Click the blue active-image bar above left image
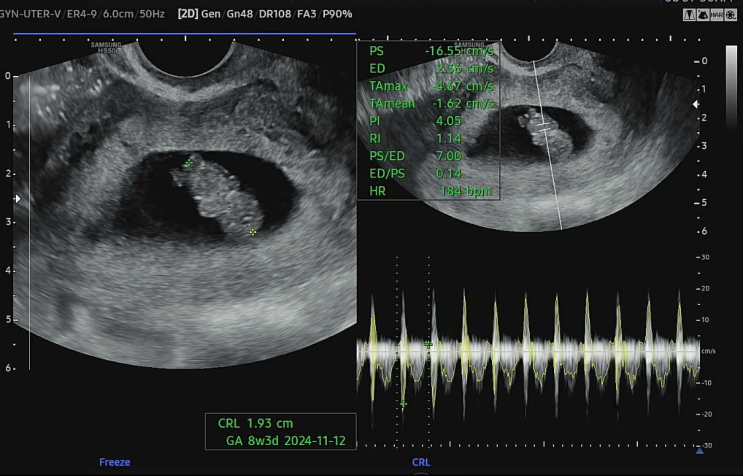 tap(184, 34)
